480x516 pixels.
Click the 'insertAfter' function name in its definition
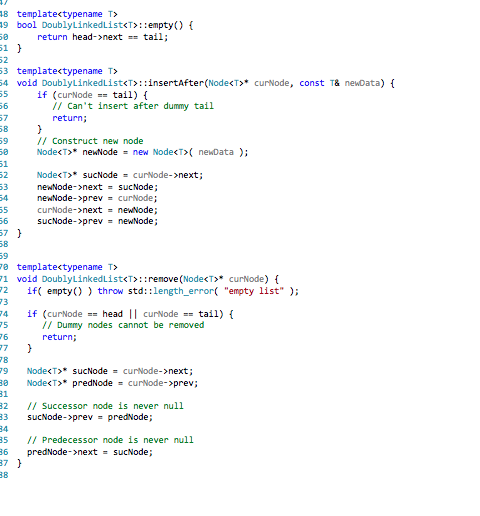coord(176,83)
